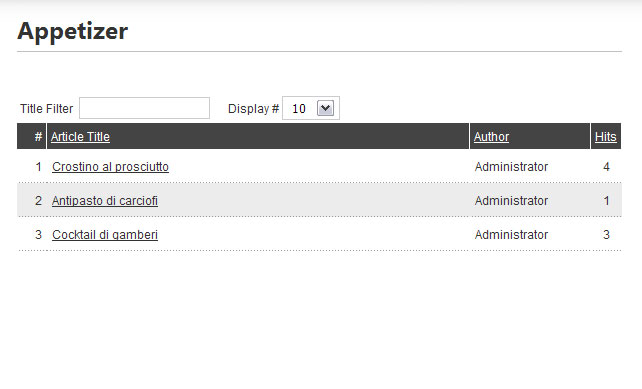Click hits count 1 for Antipasto
642x389 pixels.
[x=606, y=201]
